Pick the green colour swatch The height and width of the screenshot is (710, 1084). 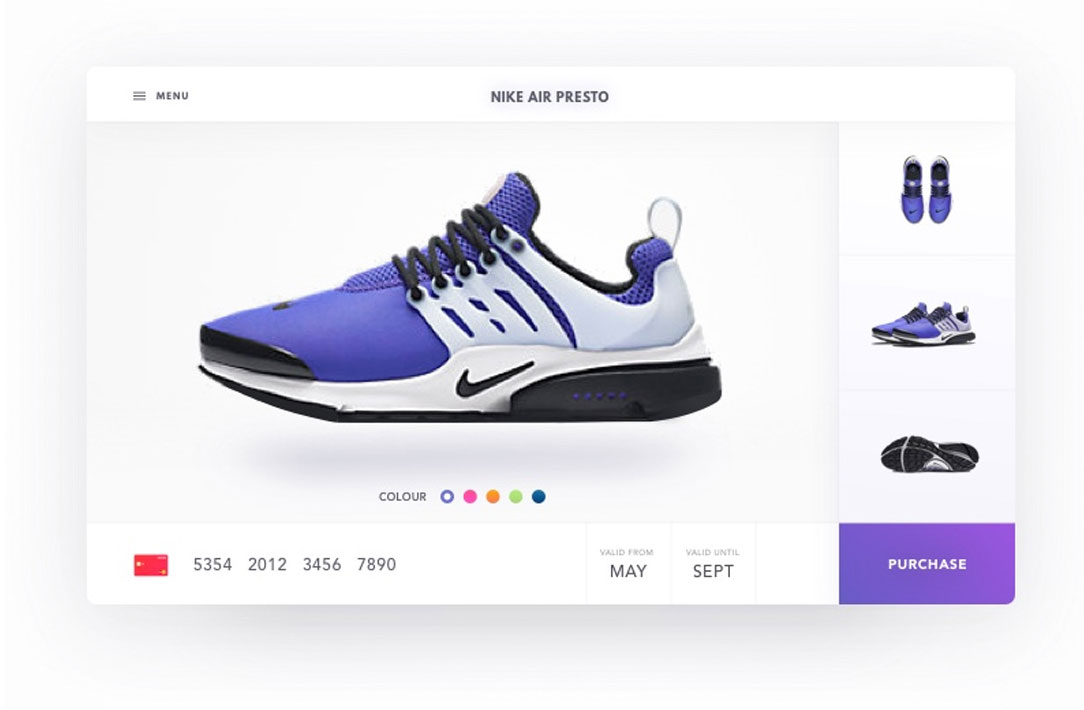point(516,496)
